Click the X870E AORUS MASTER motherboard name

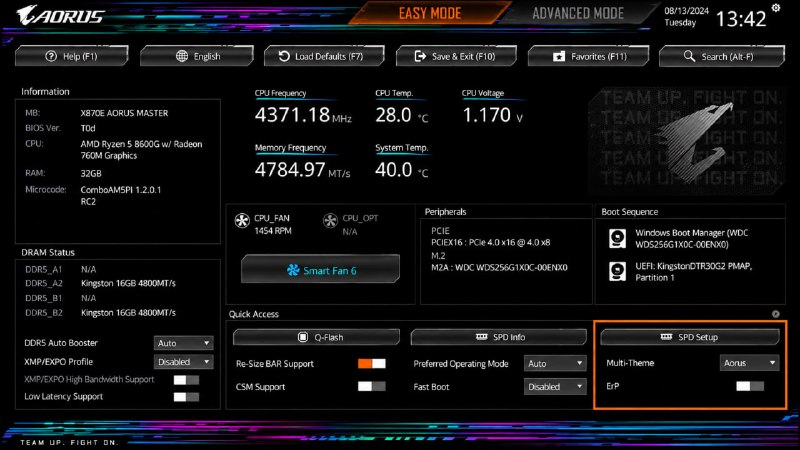124,113
